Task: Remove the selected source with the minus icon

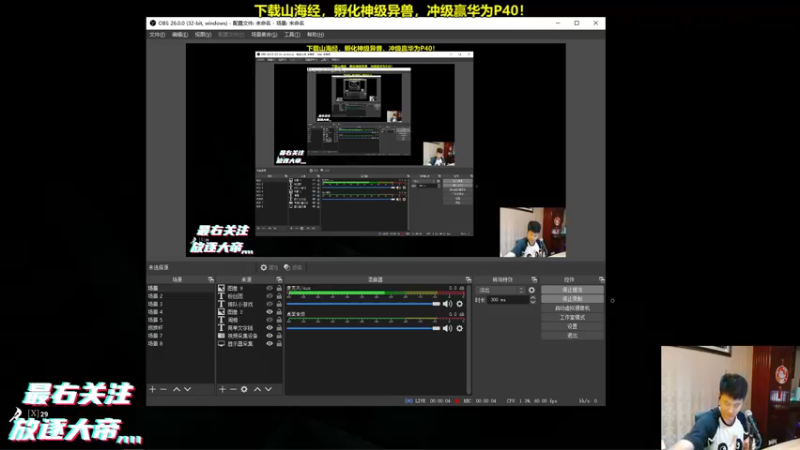Action: (x=233, y=389)
